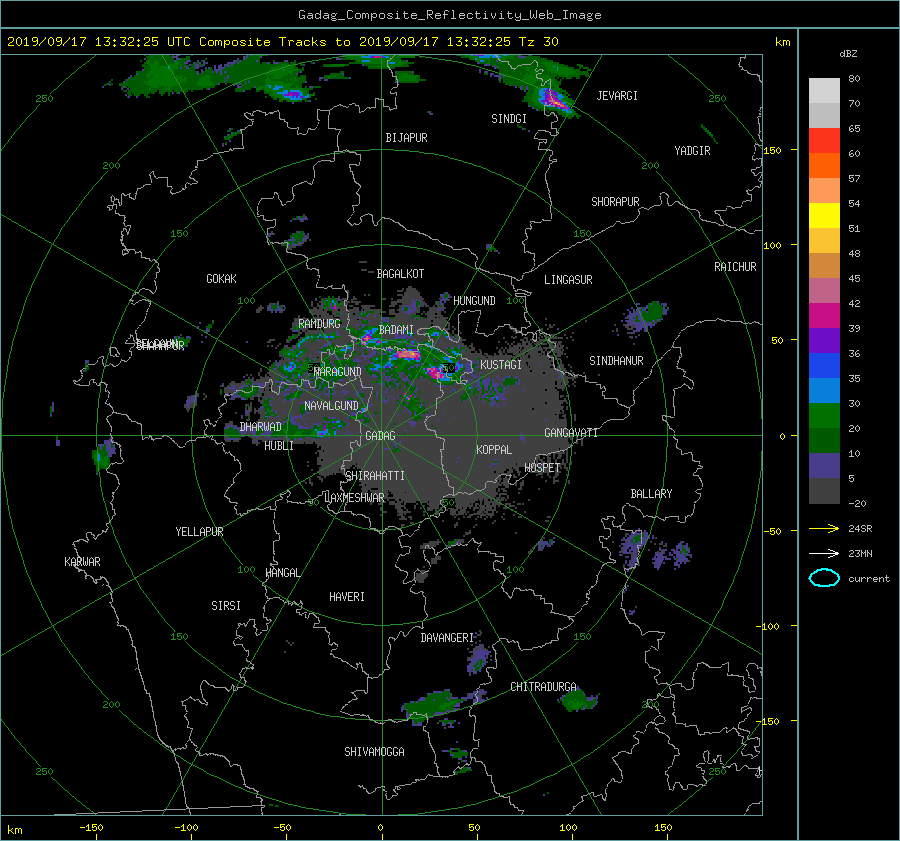The width and height of the screenshot is (900, 841).
Task: Select the BALLARY label
Action: (651, 494)
